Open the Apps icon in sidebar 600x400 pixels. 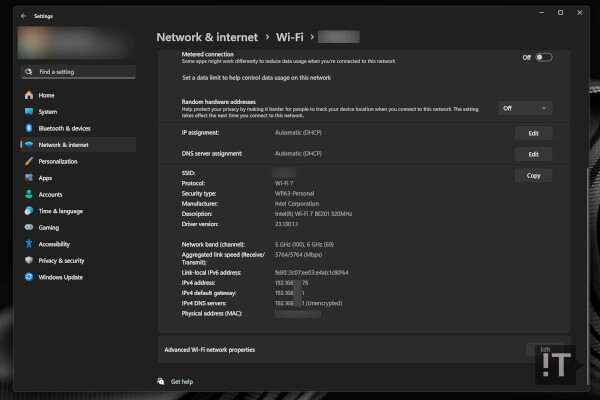[29, 178]
